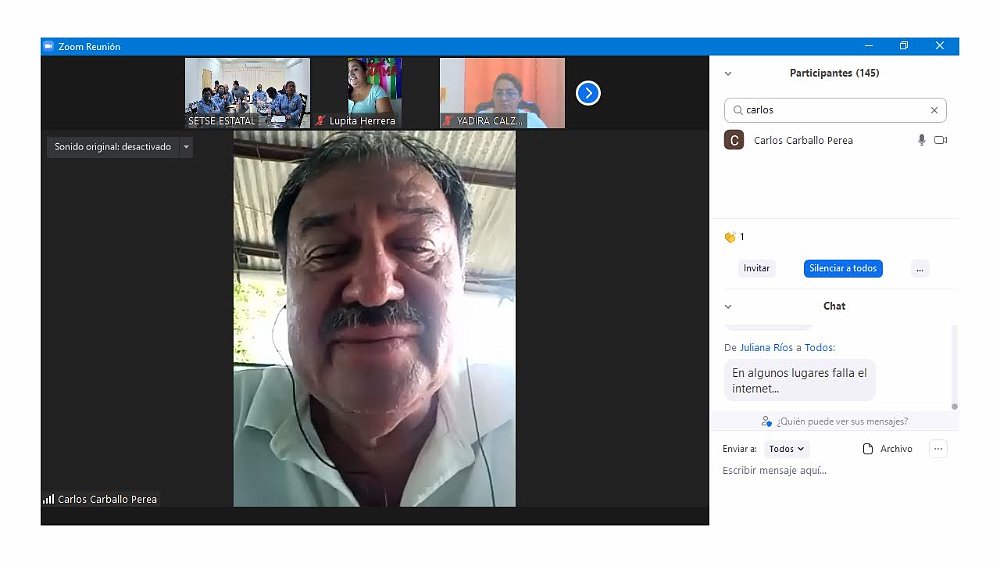
Task: Click the Archivo file attachment icon
Action: tap(868, 449)
